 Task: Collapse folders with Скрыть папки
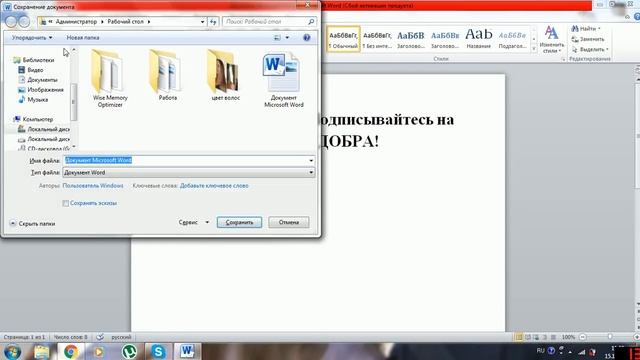(x=33, y=224)
